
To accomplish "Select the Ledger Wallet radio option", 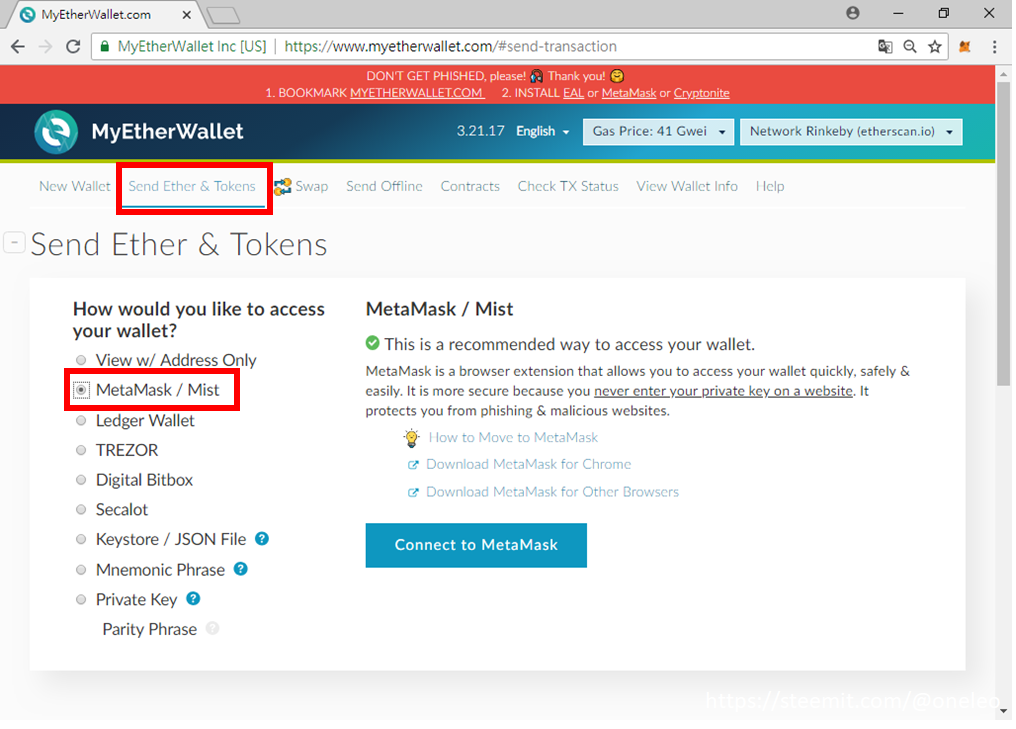I will click(x=81, y=421).
